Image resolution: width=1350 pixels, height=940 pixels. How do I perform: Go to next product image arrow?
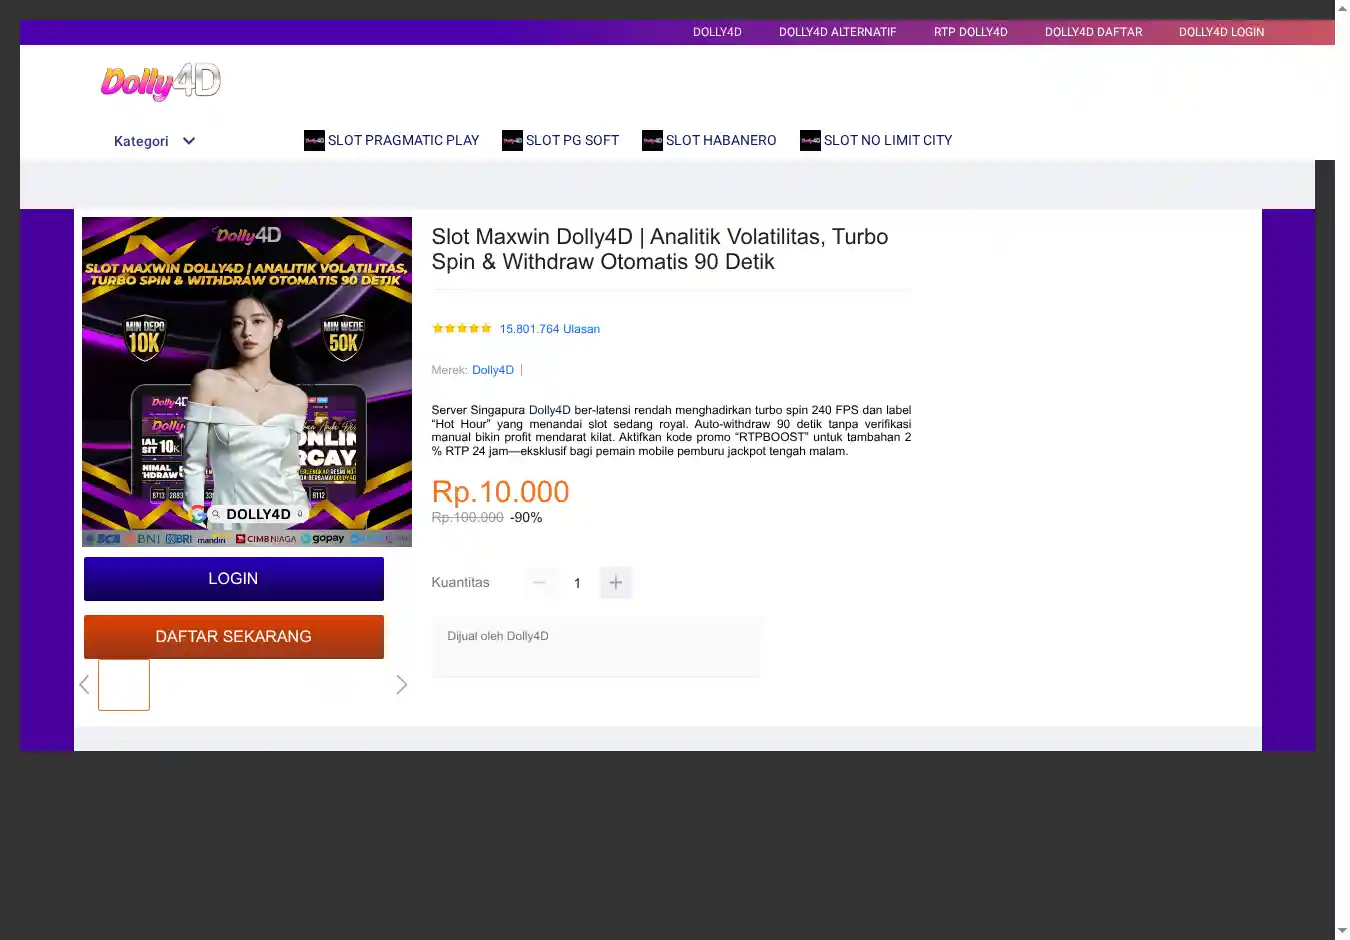pos(401,685)
